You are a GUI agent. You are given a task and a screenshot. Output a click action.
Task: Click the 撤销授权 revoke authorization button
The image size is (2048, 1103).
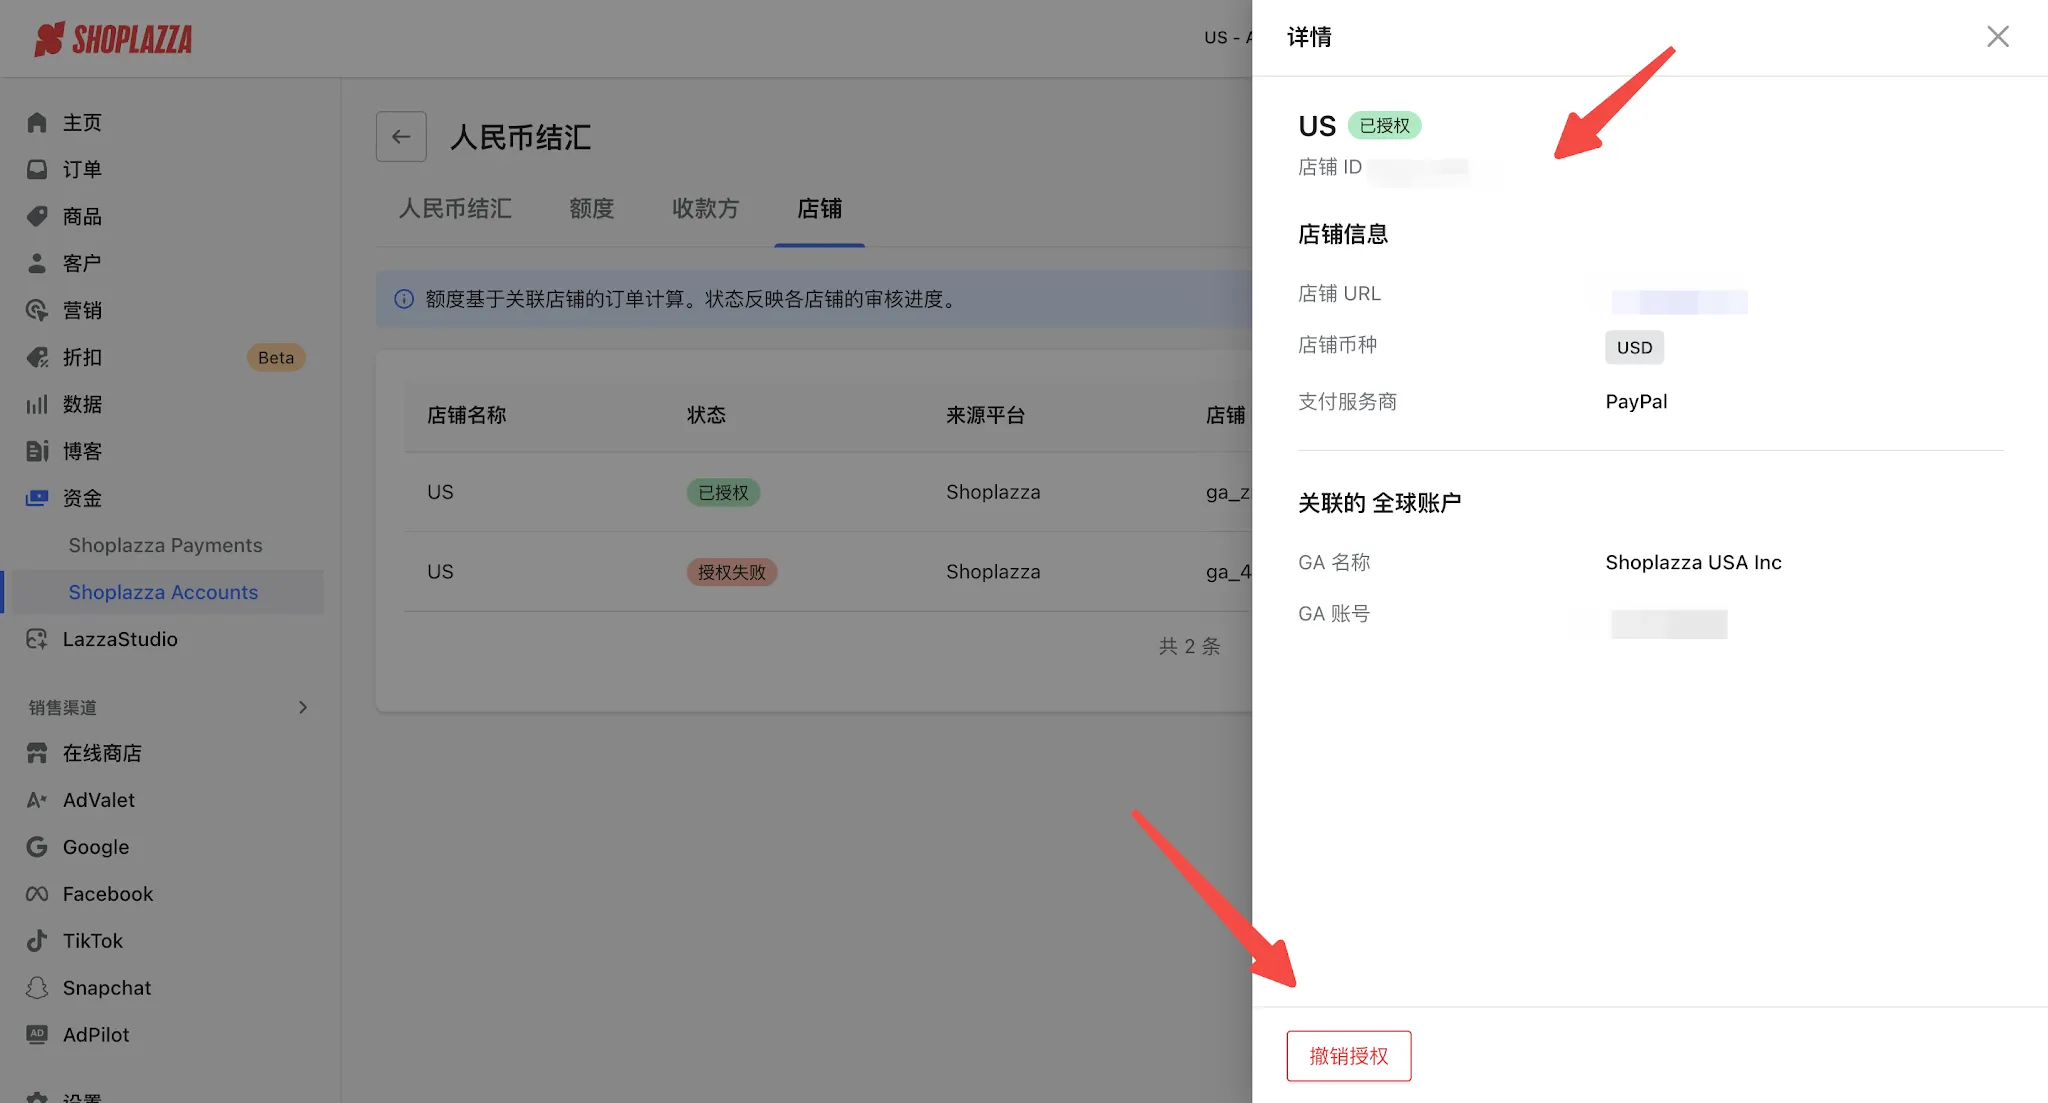tap(1349, 1056)
